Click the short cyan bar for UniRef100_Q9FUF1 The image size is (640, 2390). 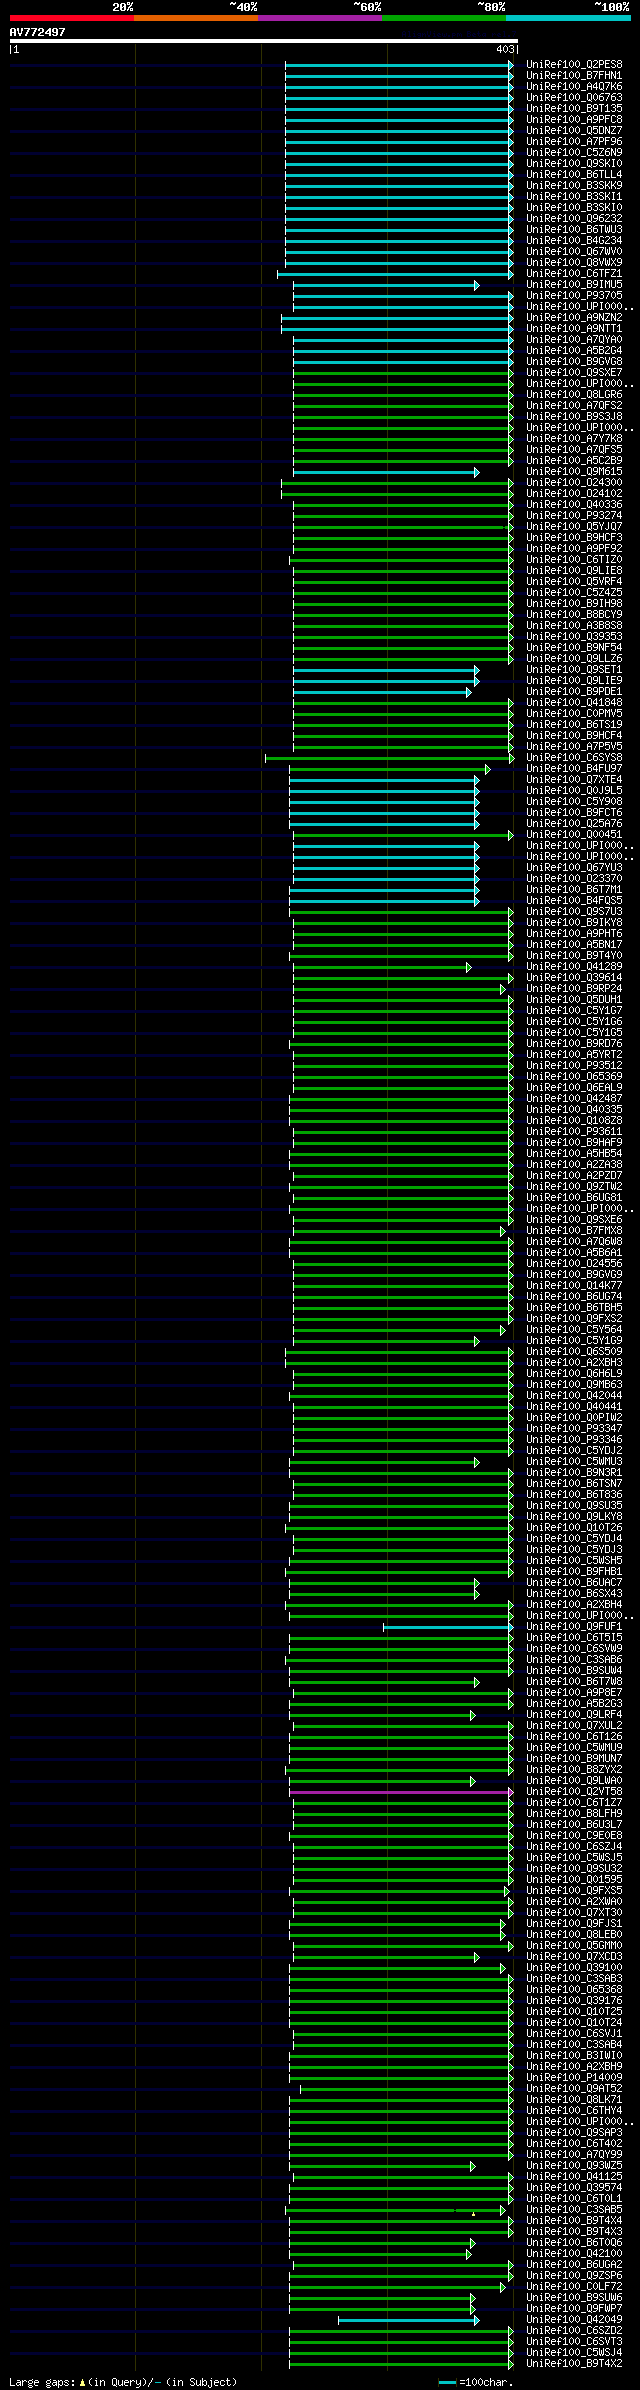click(448, 1627)
